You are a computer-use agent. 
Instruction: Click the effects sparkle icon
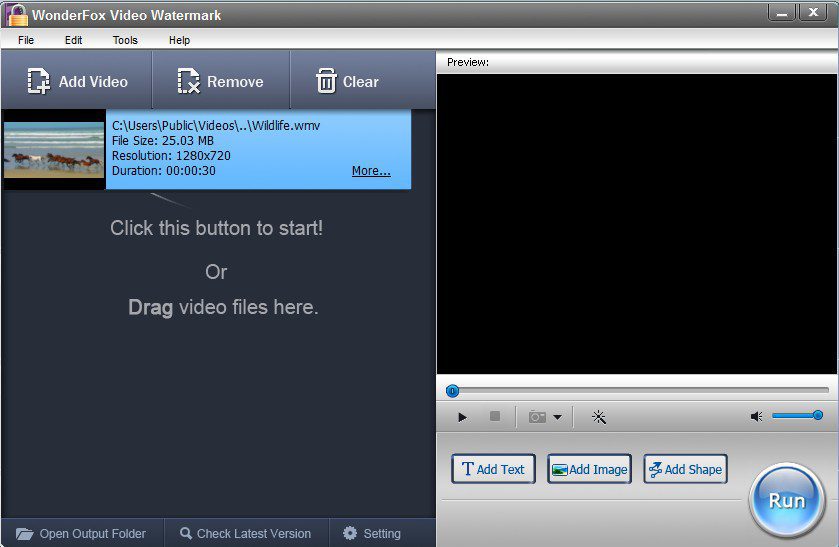point(599,417)
